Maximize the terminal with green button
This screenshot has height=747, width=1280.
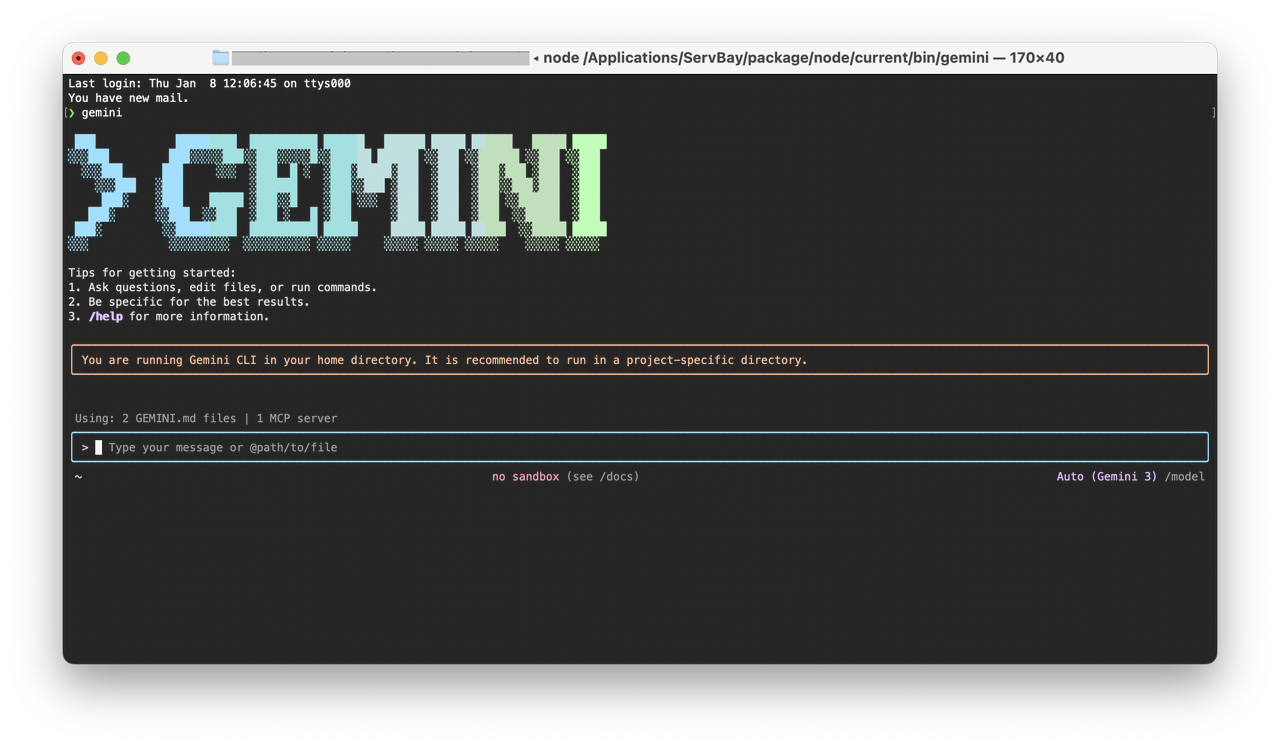coord(123,58)
